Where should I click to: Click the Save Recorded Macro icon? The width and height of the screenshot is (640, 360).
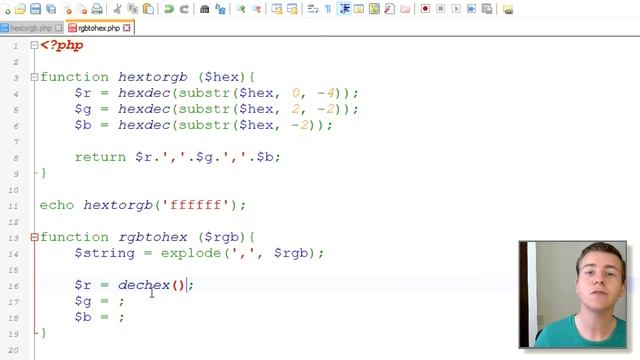(487, 9)
